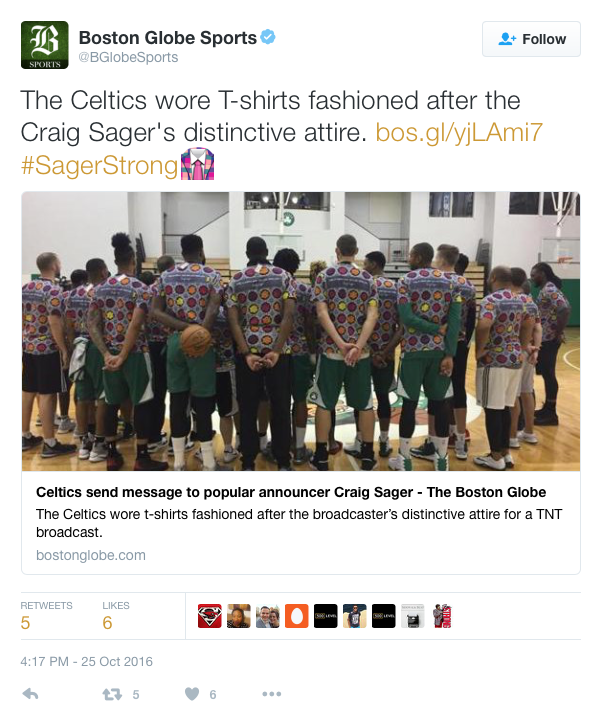
Task: Open the bos.gl/yjLAmi7 link
Action: [459, 133]
